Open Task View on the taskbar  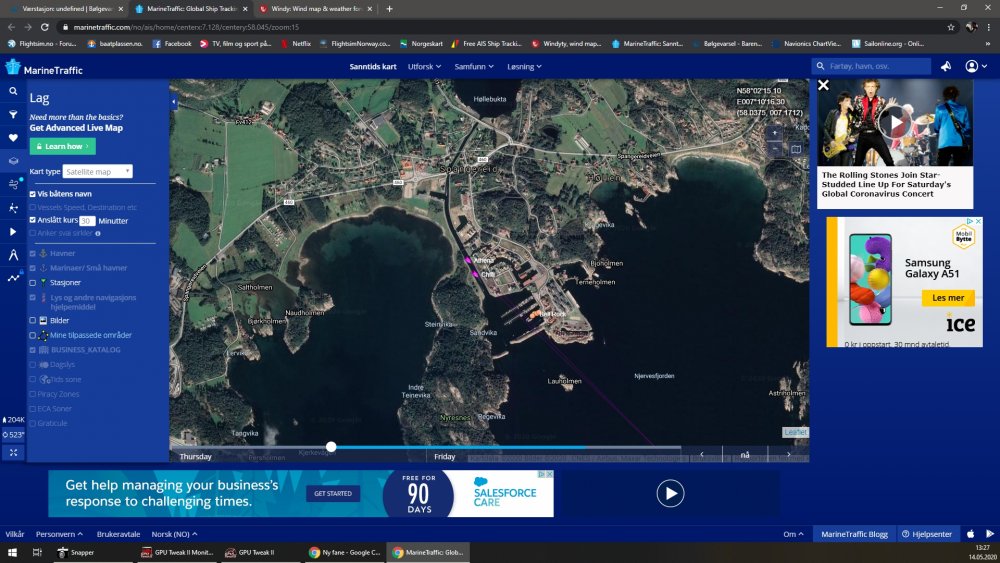37,553
